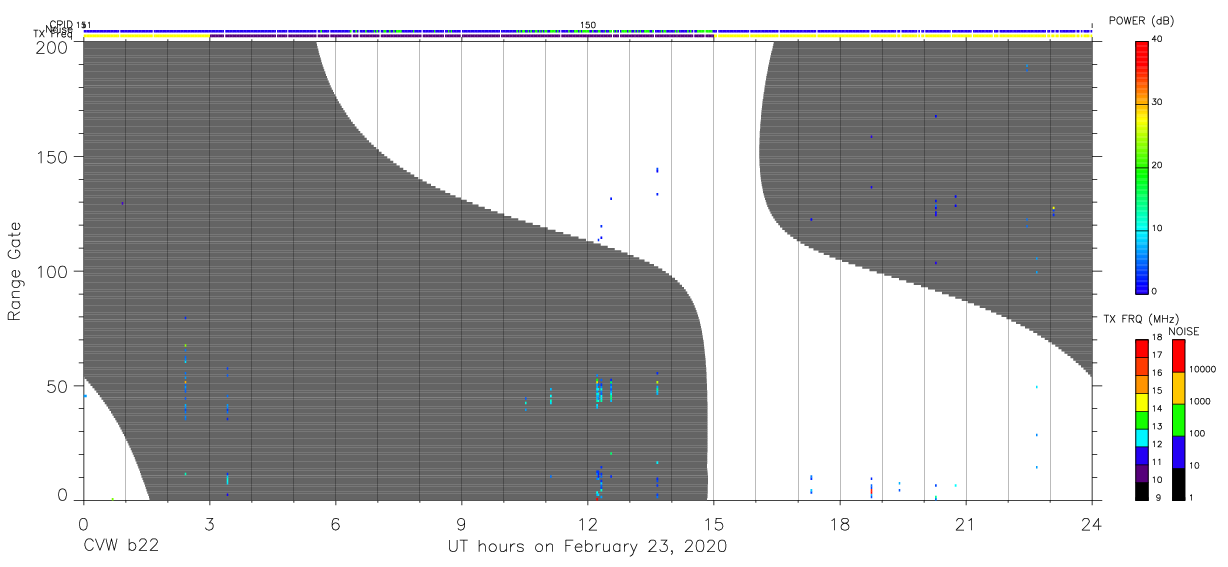Click the red top of the power color bar
This screenshot has height=567, width=1228.
(x=1141, y=50)
